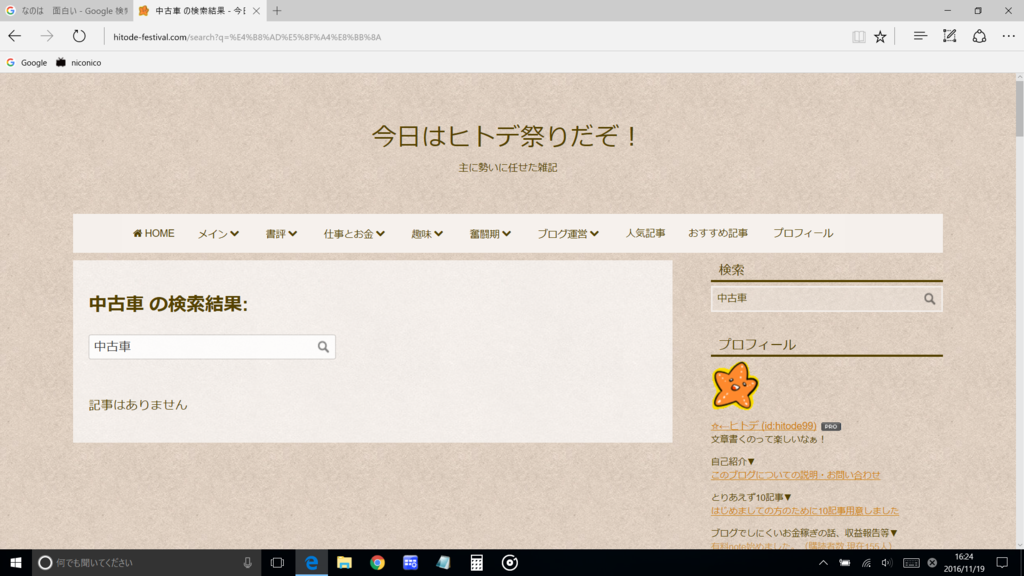Viewport: 1024px width, 576px height.
Task: Click the starfish profile avatar
Action: 735,386
